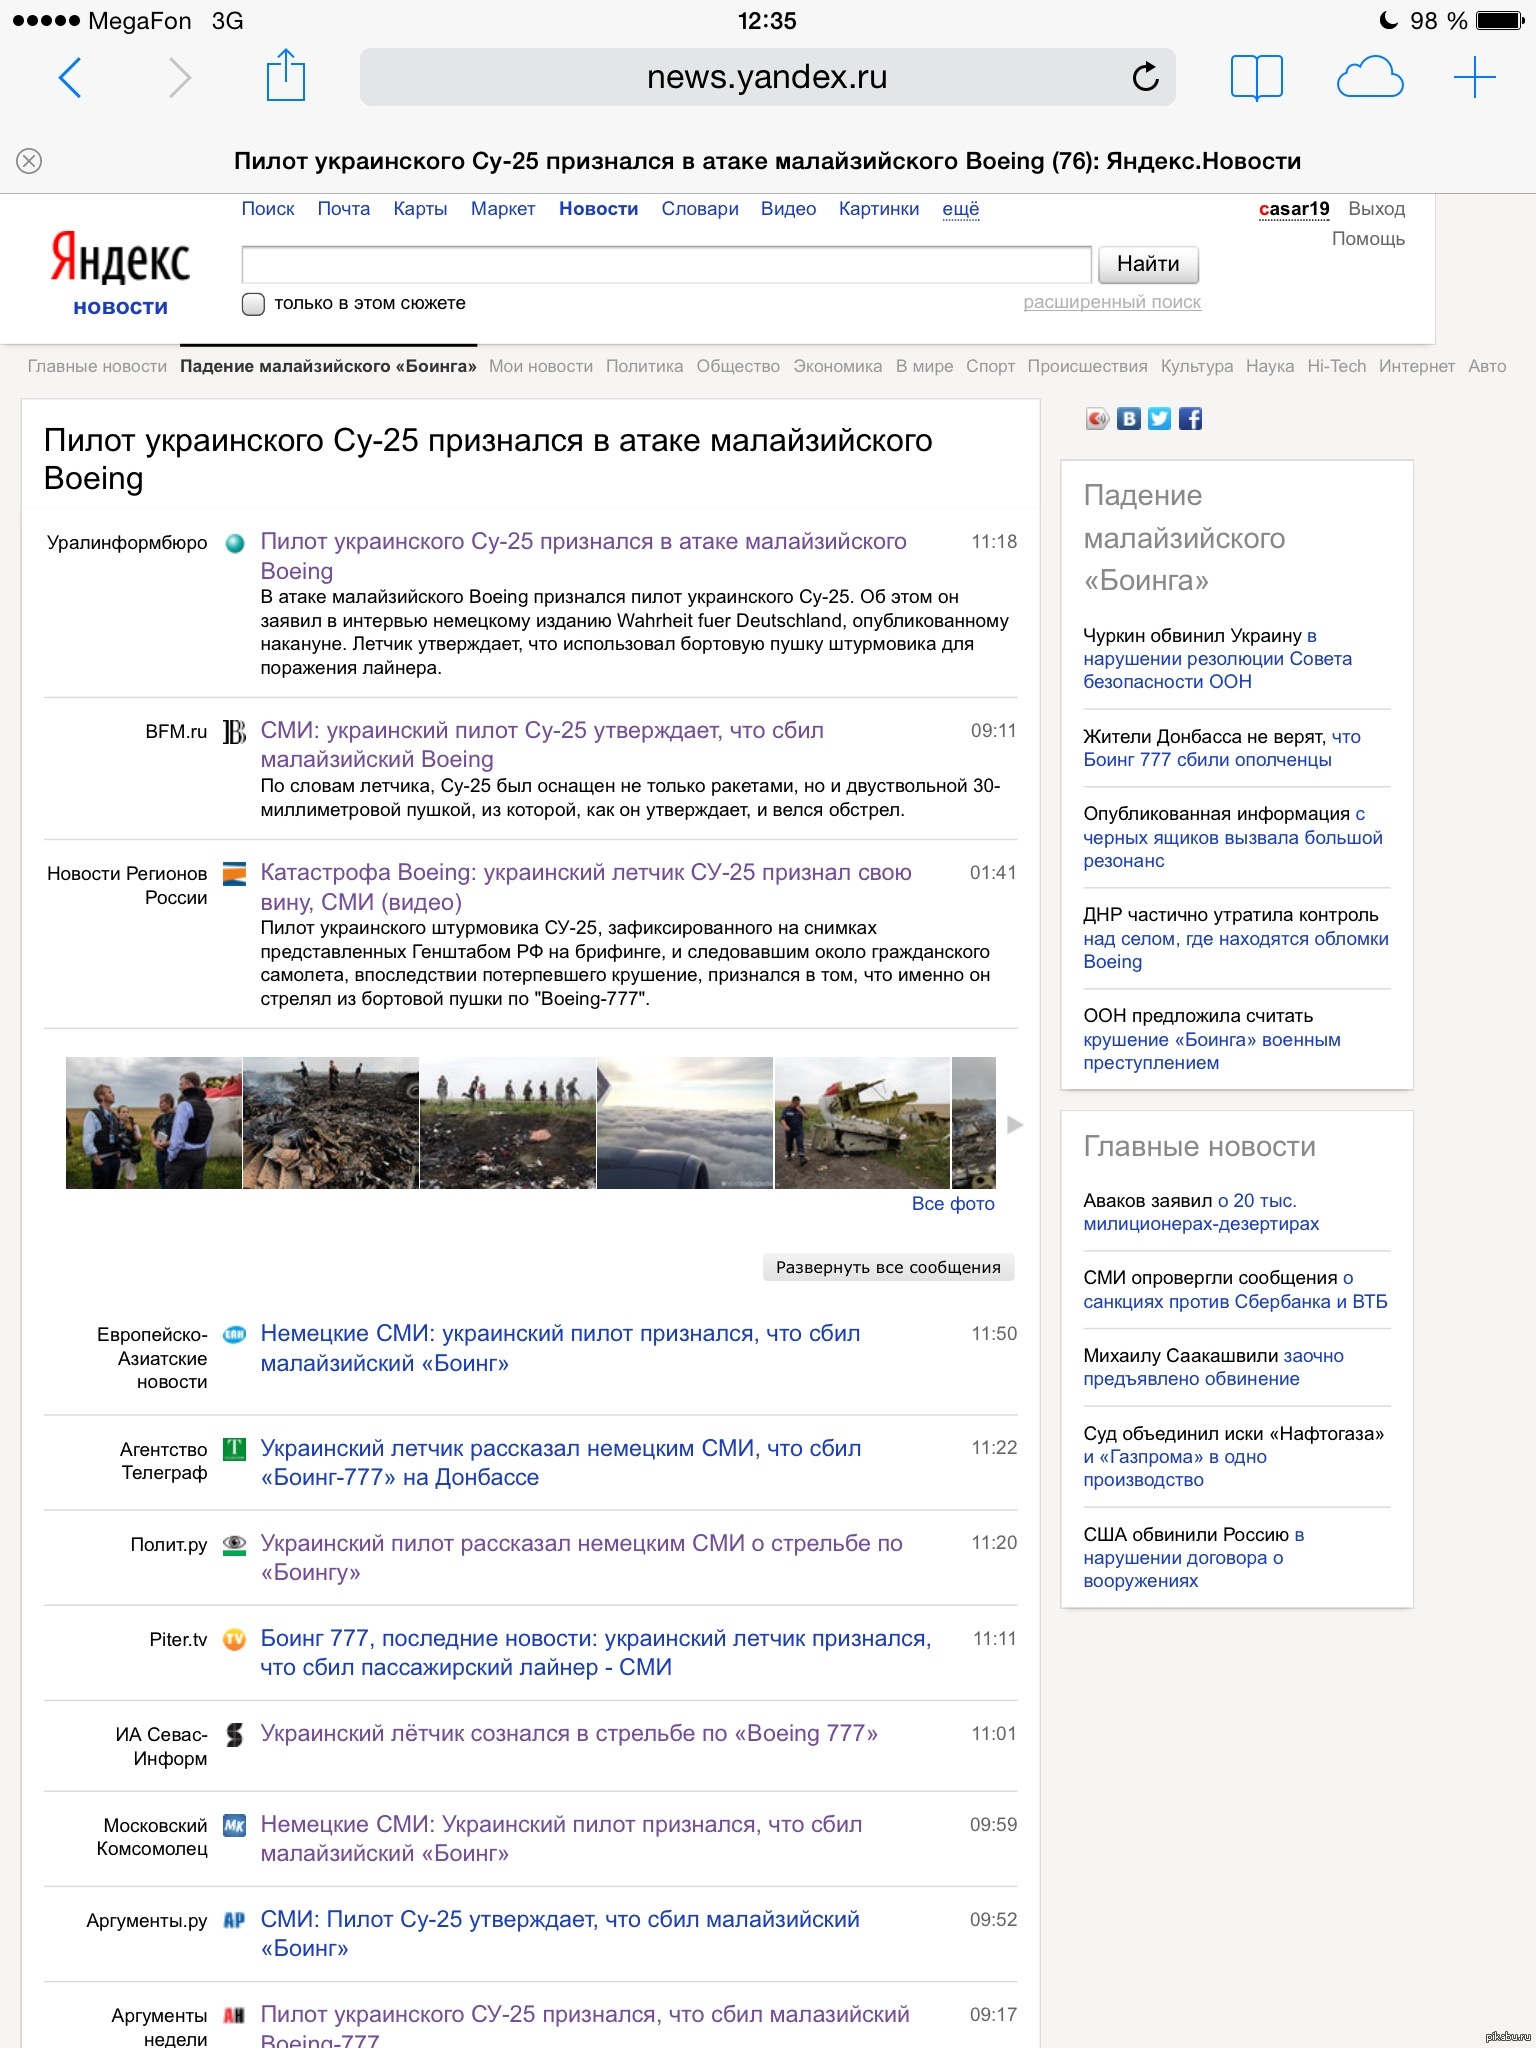Advance photo carousel with right arrow
Image resolution: width=1536 pixels, height=2048 pixels.
pos(1015,1125)
